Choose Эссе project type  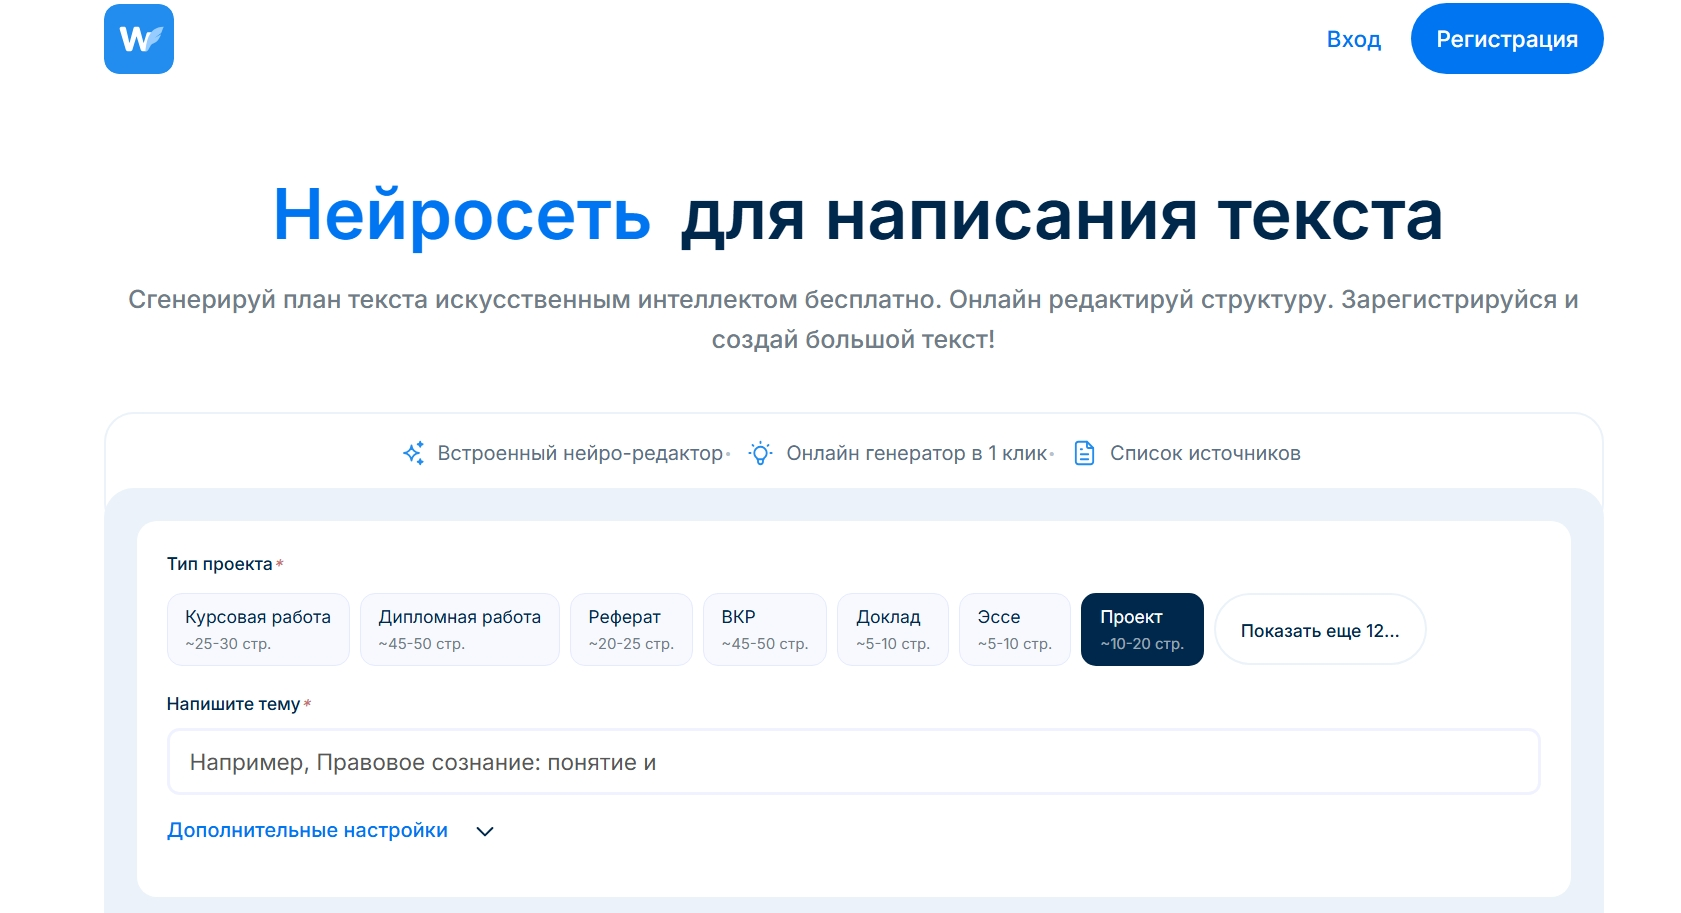pyautogui.click(x=1014, y=629)
